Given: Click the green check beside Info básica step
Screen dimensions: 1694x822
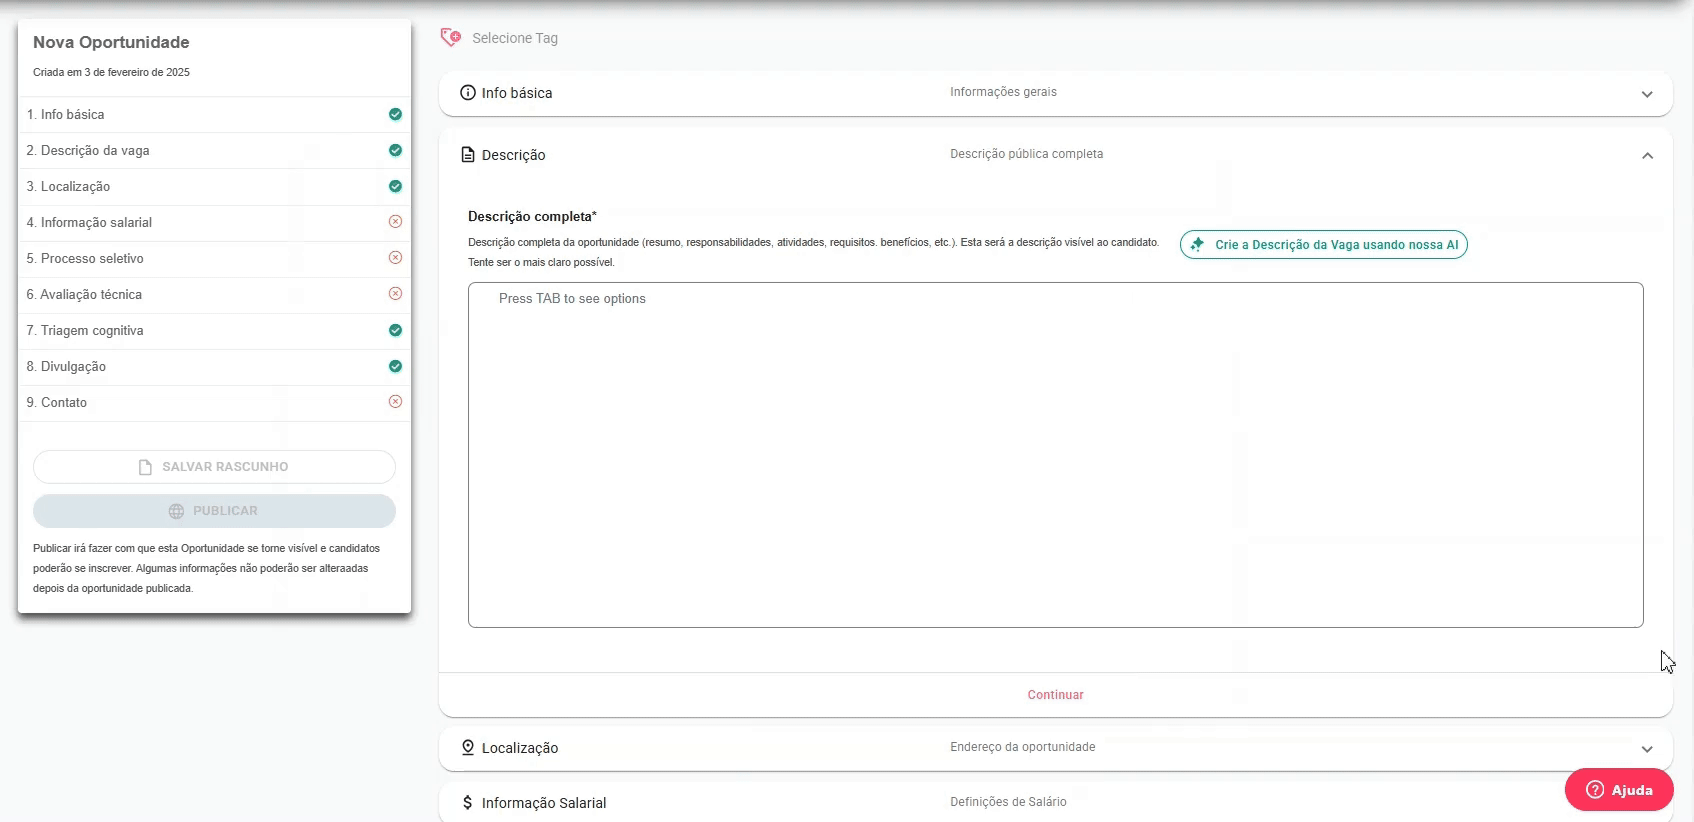Looking at the screenshot, I should [x=395, y=115].
